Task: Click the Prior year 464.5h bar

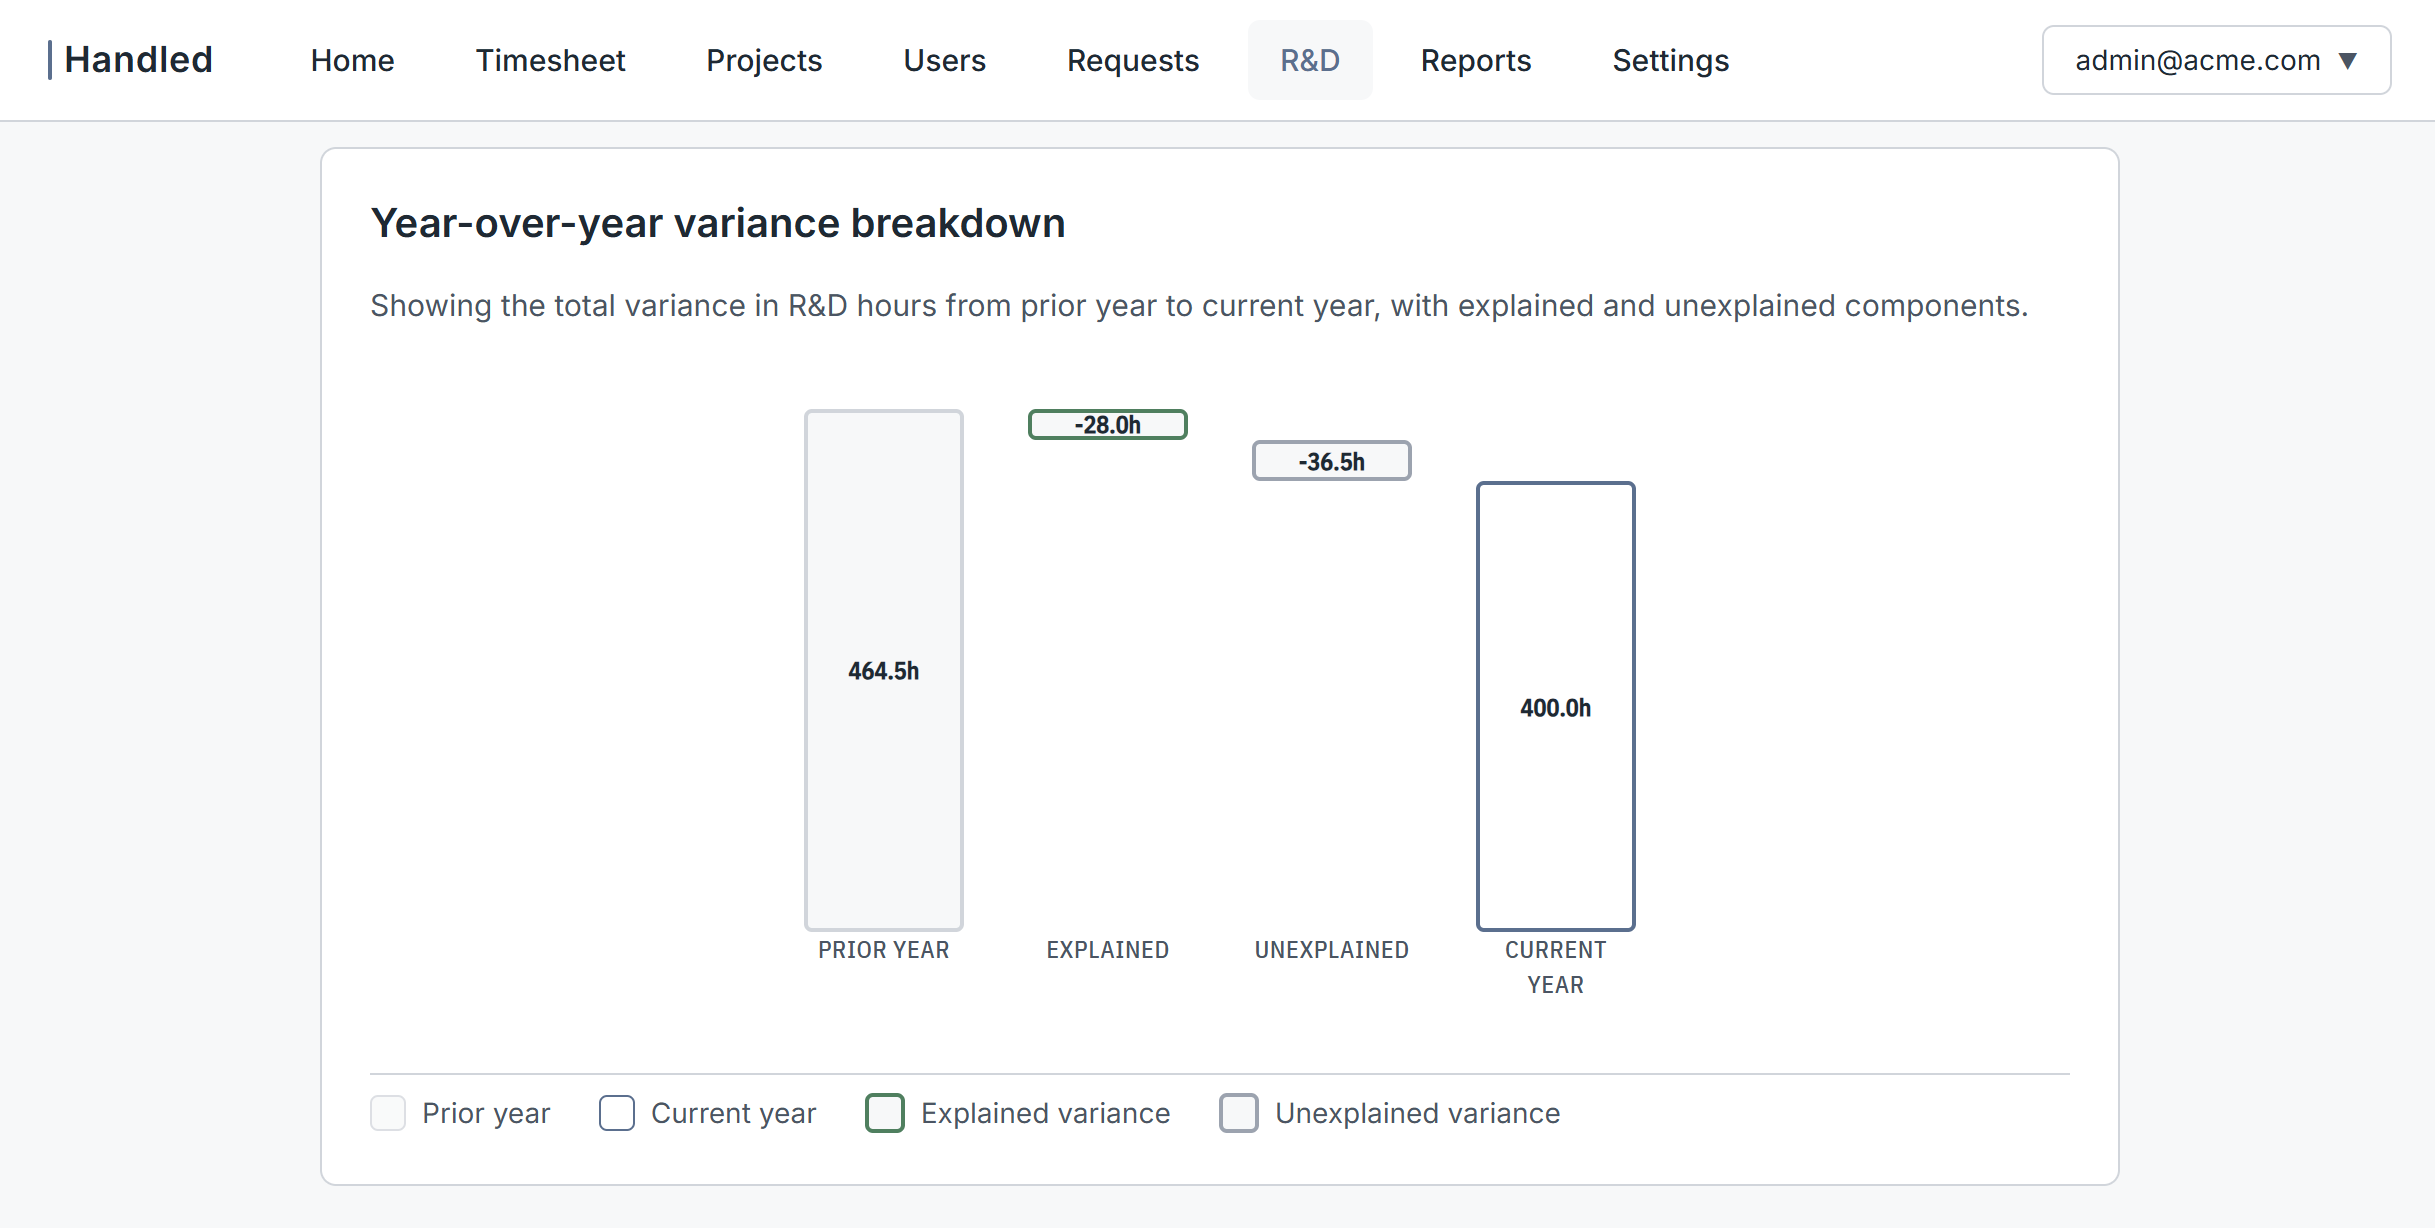Action: click(x=883, y=670)
